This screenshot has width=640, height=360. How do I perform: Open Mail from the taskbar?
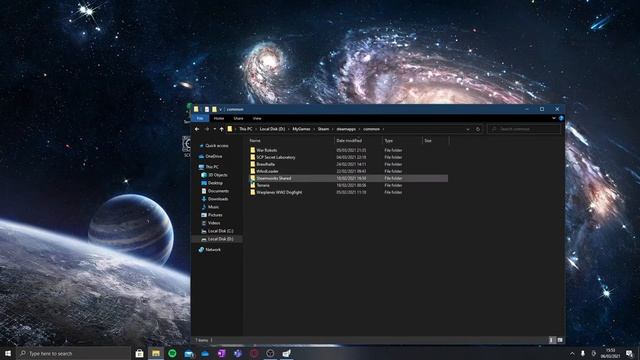(189, 353)
